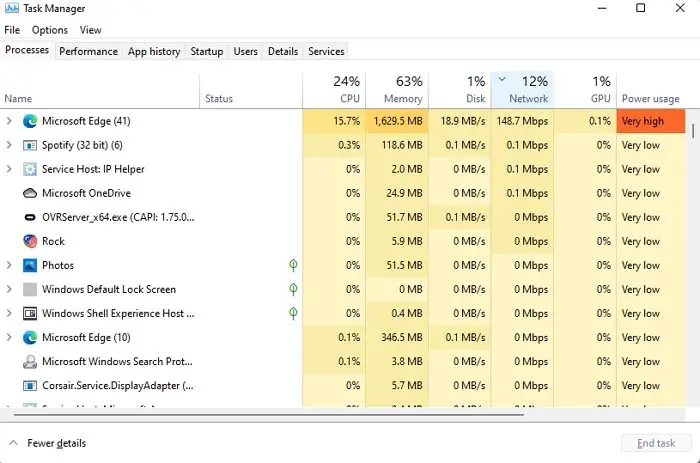
Task: Click the Windows Shell Experience Host icon
Action: [30, 313]
